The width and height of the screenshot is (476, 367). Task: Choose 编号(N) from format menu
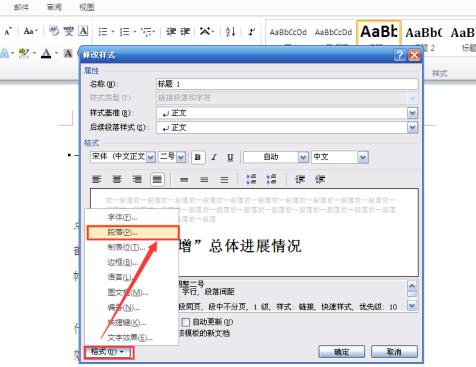coord(132,307)
